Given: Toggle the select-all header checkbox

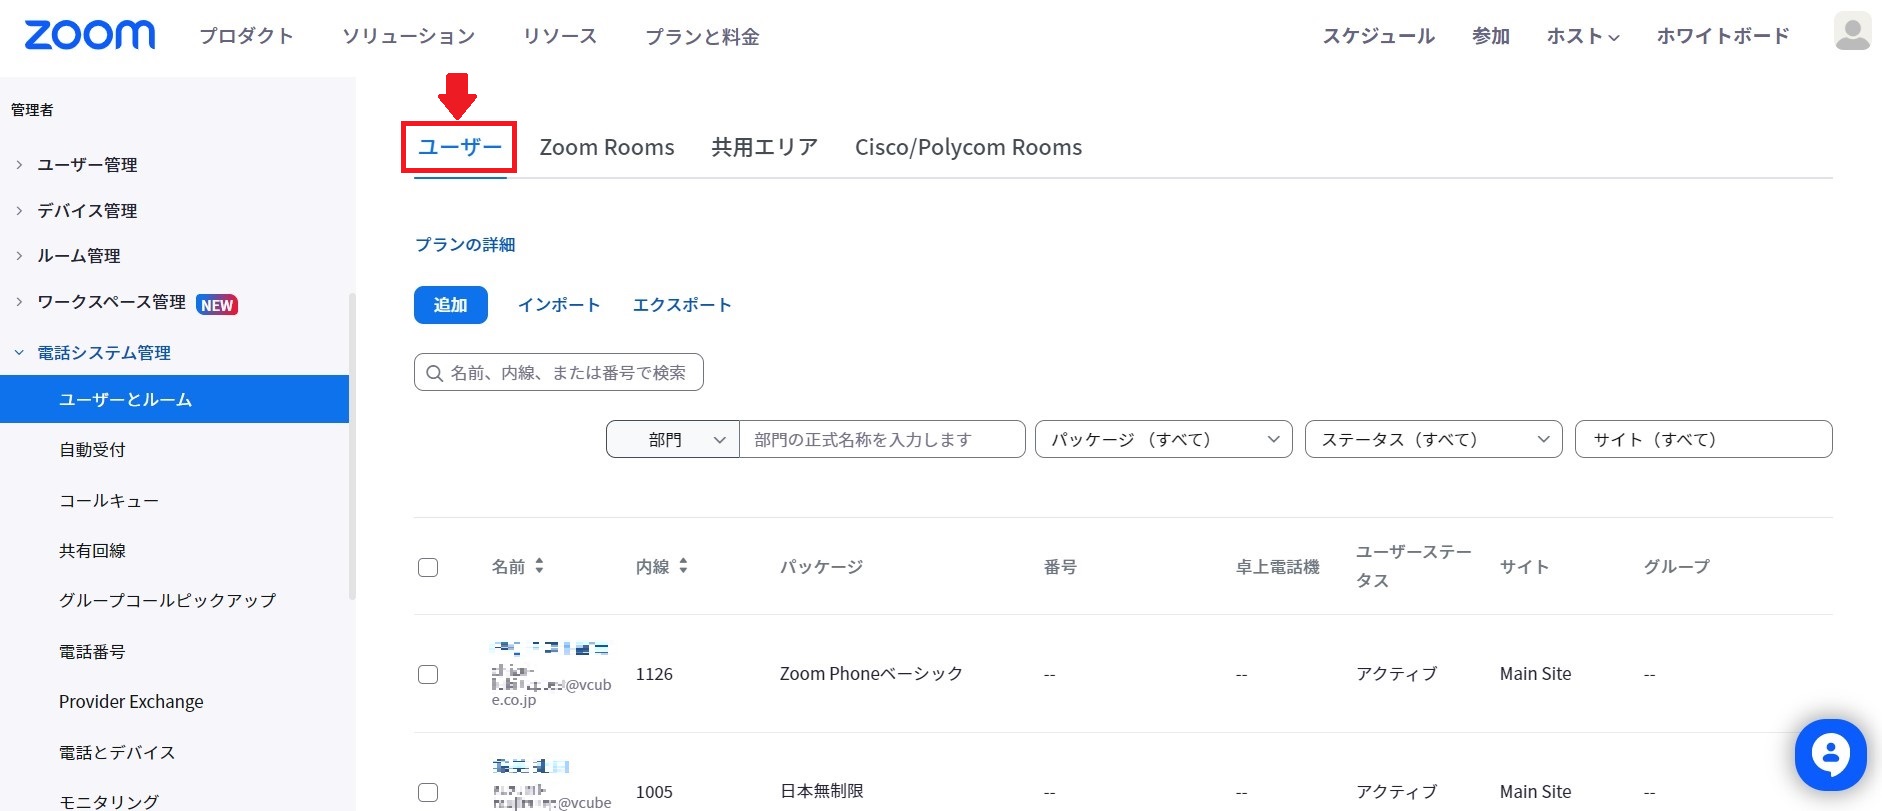Looking at the screenshot, I should [428, 567].
